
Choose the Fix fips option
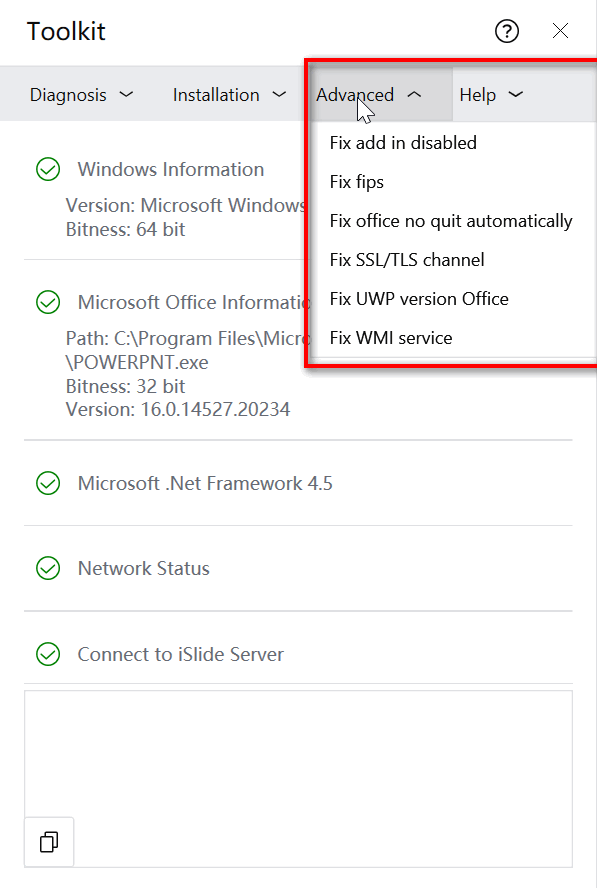357,182
